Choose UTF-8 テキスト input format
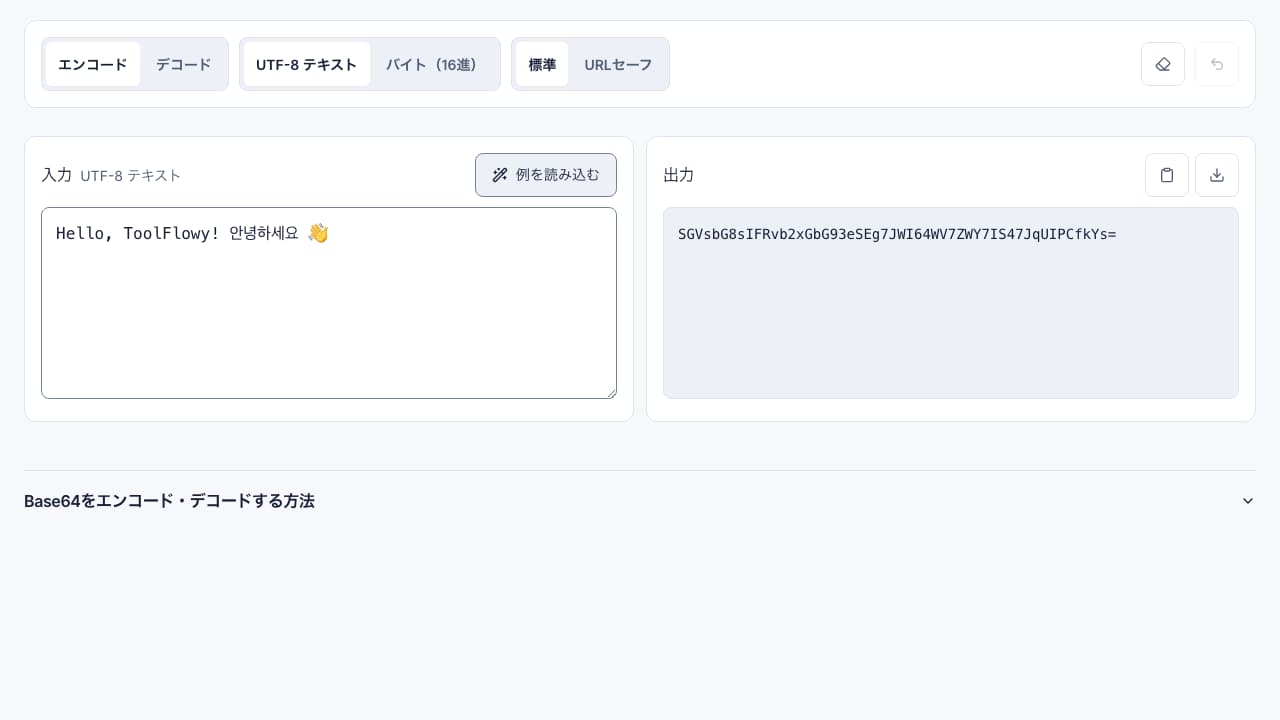 pos(306,64)
